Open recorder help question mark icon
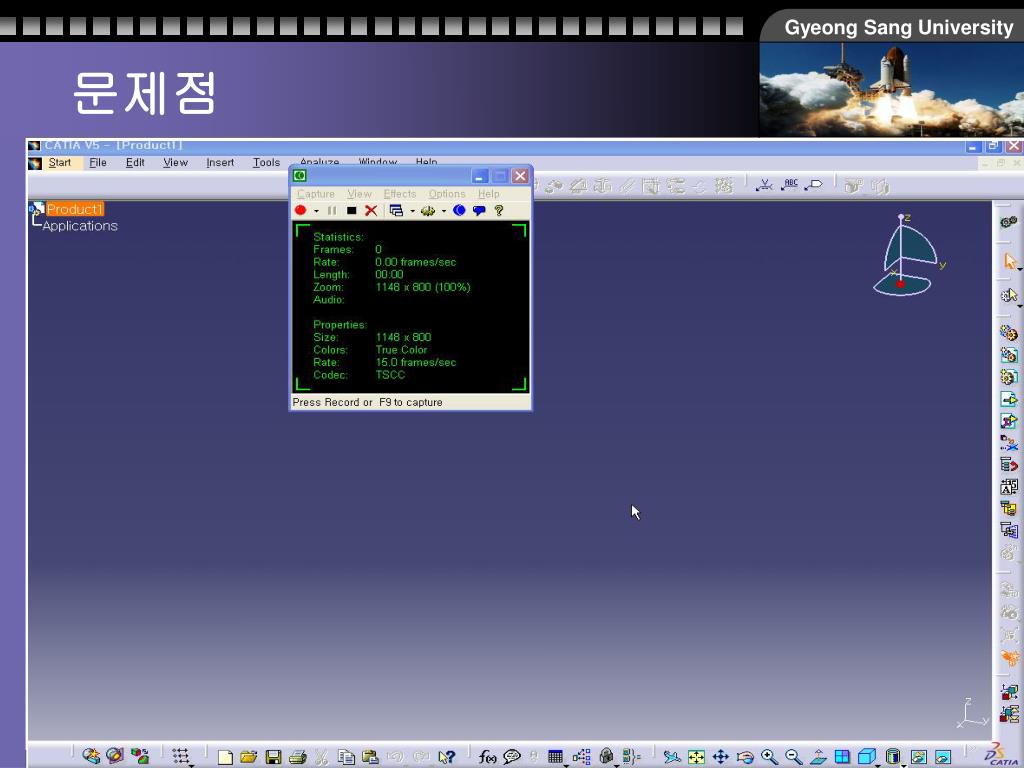The width and height of the screenshot is (1024, 768). pyautogui.click(x=499, y=210)
